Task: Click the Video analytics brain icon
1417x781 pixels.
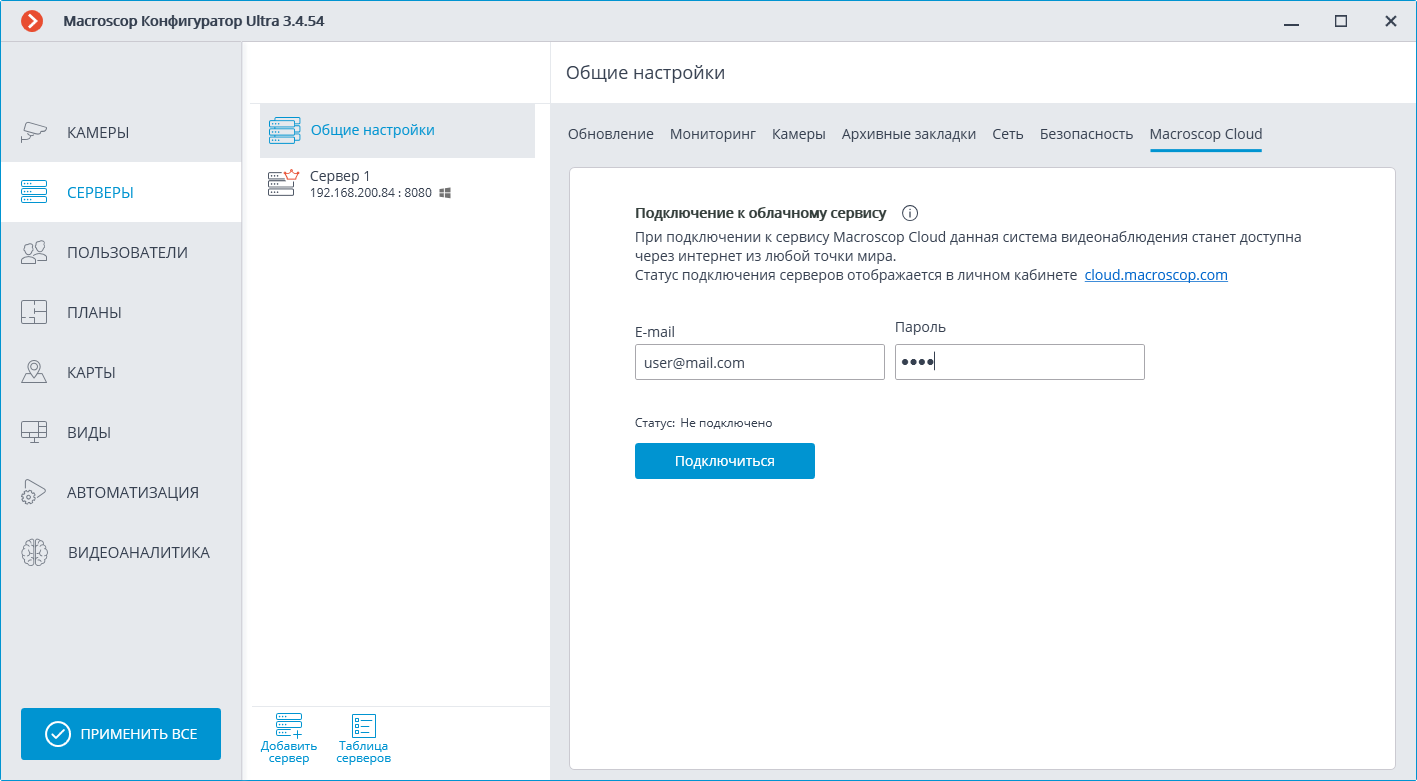Action: pos(34,552)
